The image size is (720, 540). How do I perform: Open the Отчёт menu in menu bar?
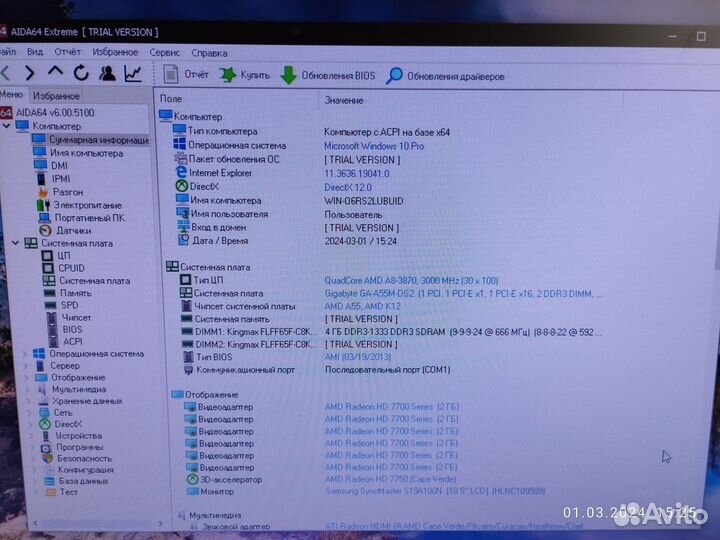68,52
